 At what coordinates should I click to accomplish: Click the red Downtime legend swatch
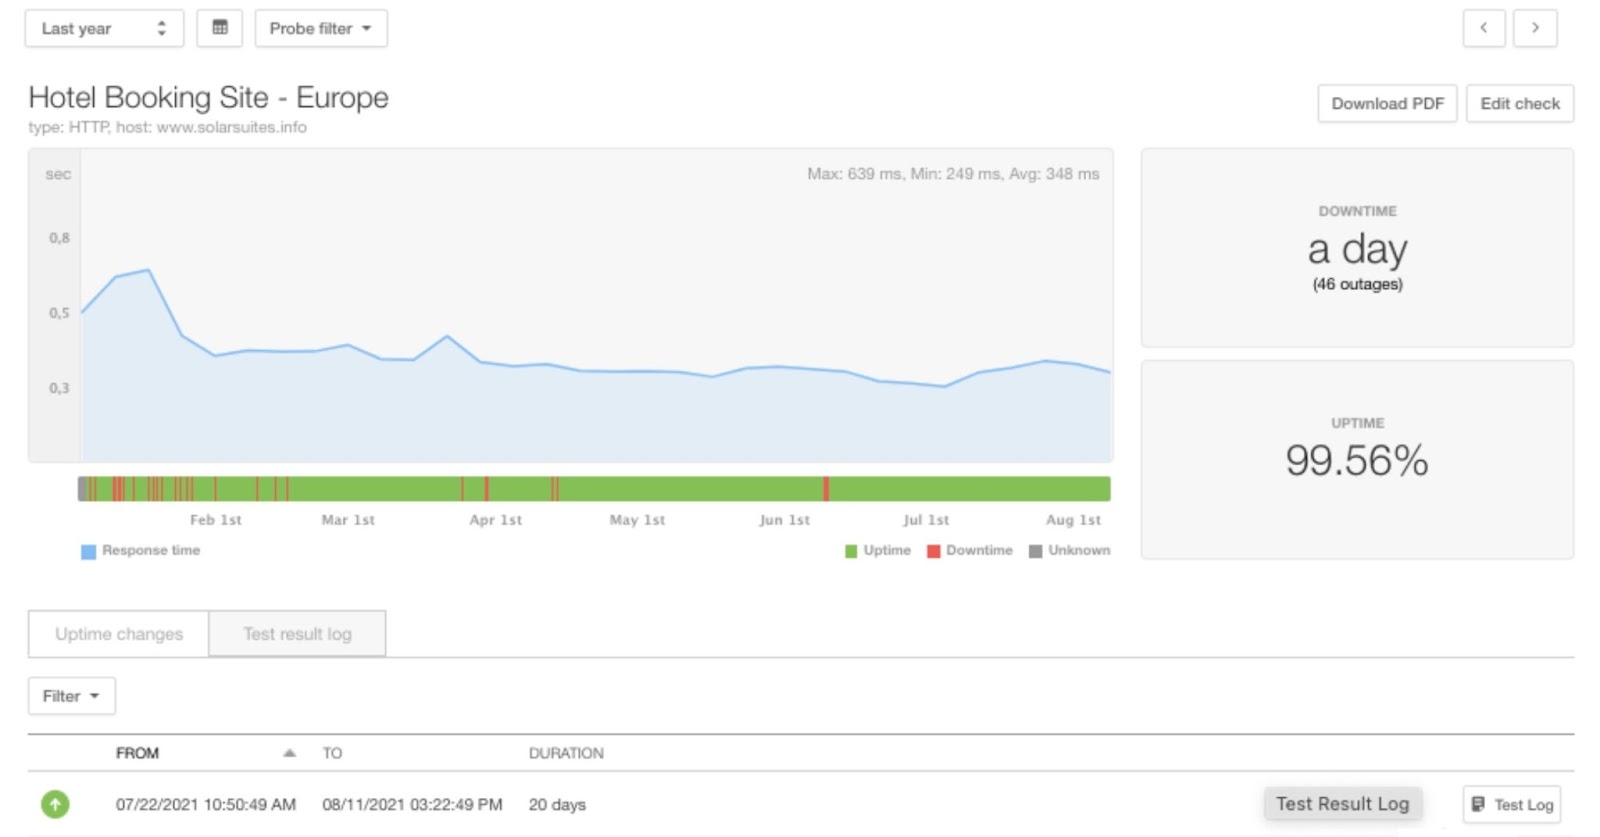933,551
